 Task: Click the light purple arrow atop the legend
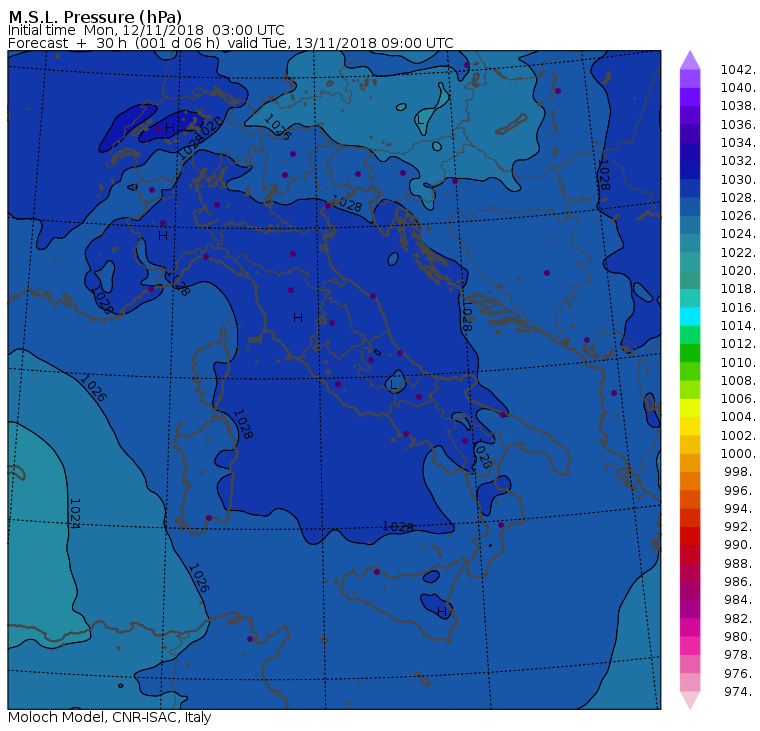pyautogui.click(x=690, y=61)
